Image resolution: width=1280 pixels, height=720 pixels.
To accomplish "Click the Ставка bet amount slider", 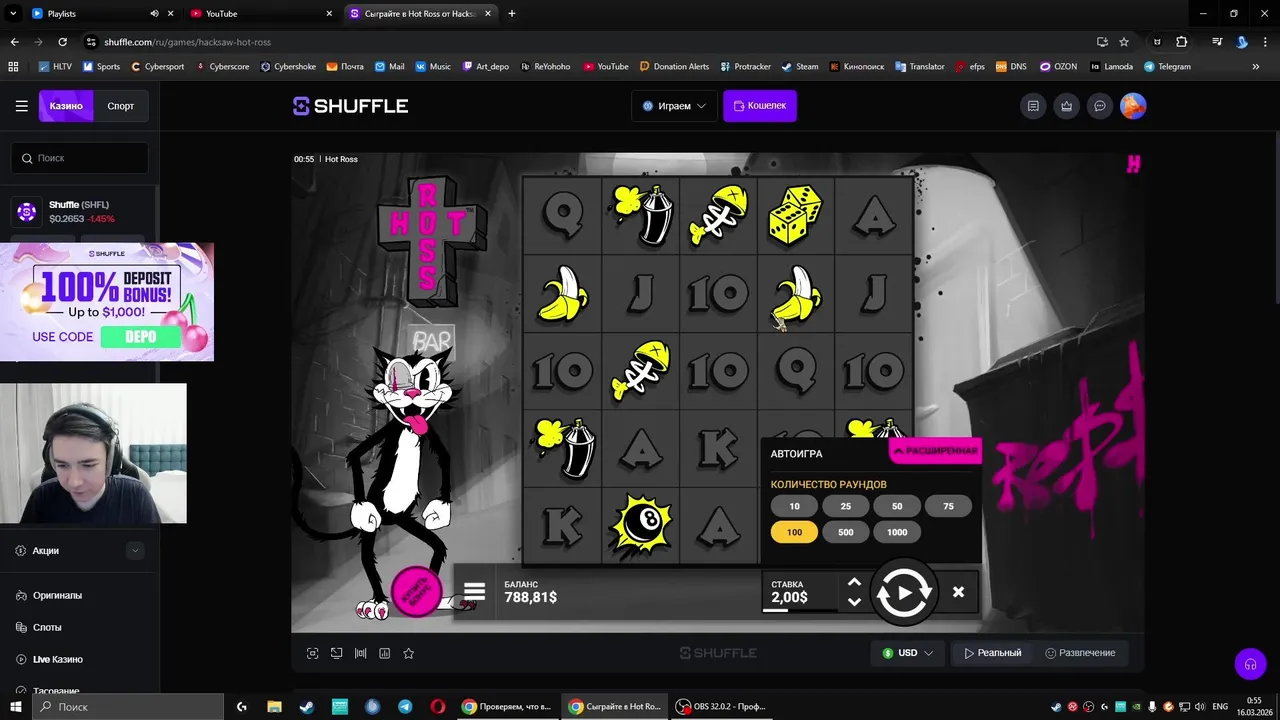I will click(799, 609).
